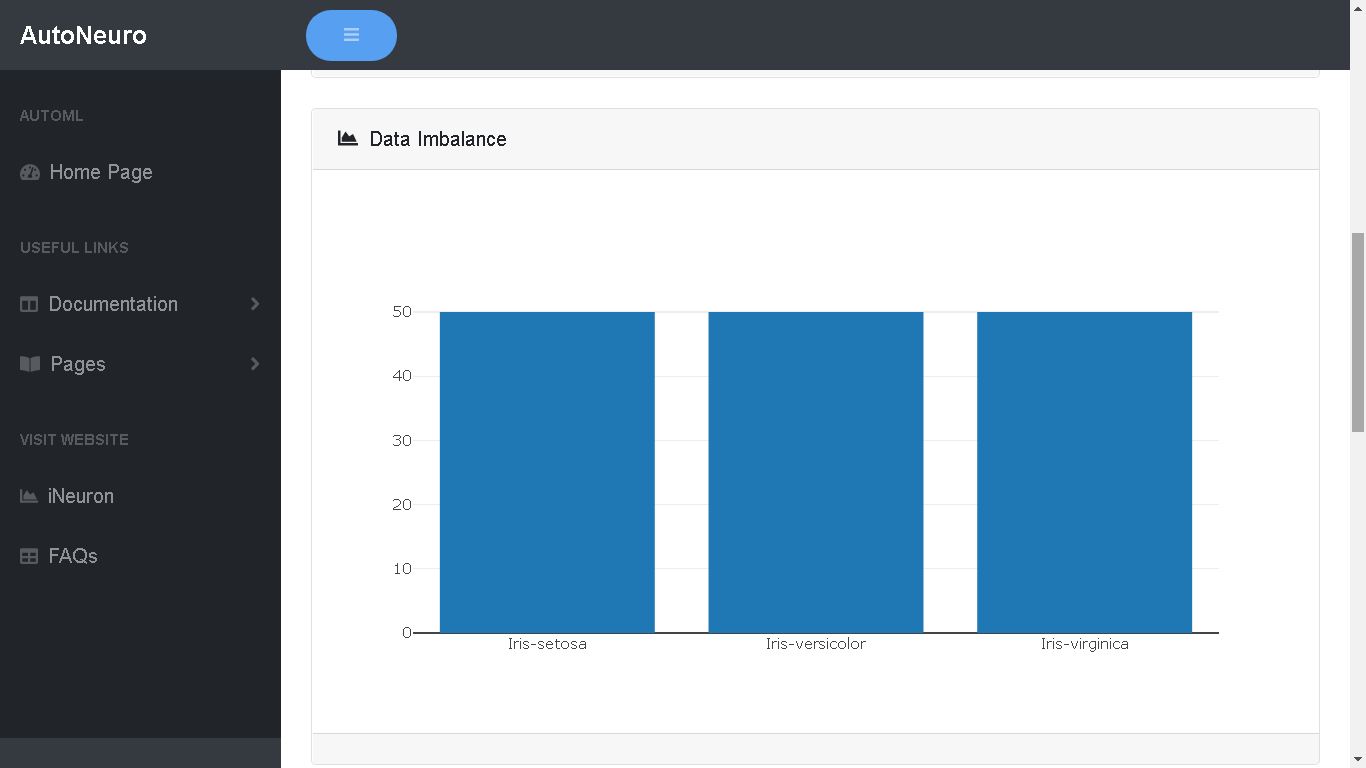Click the FAQs table icon
This screenshot has height=768, width=1366.
click(29, 556)
